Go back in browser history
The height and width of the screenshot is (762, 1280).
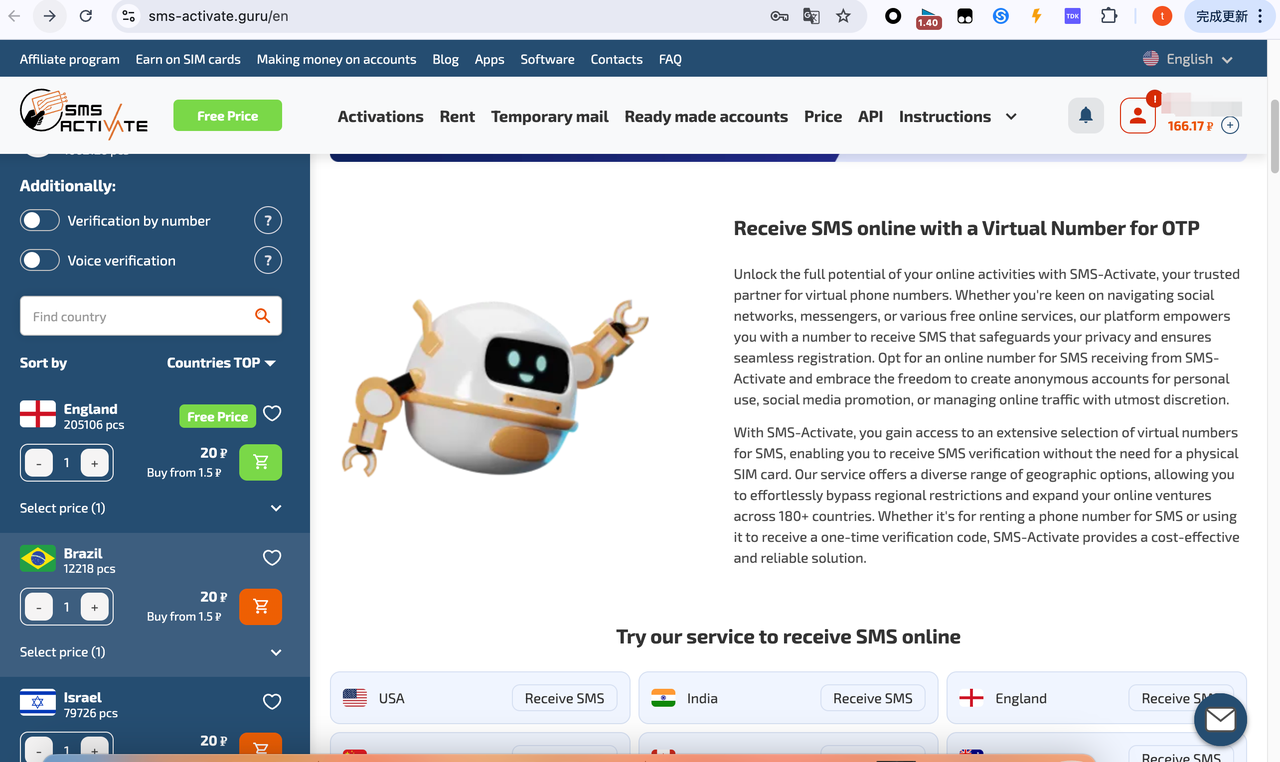14,16
